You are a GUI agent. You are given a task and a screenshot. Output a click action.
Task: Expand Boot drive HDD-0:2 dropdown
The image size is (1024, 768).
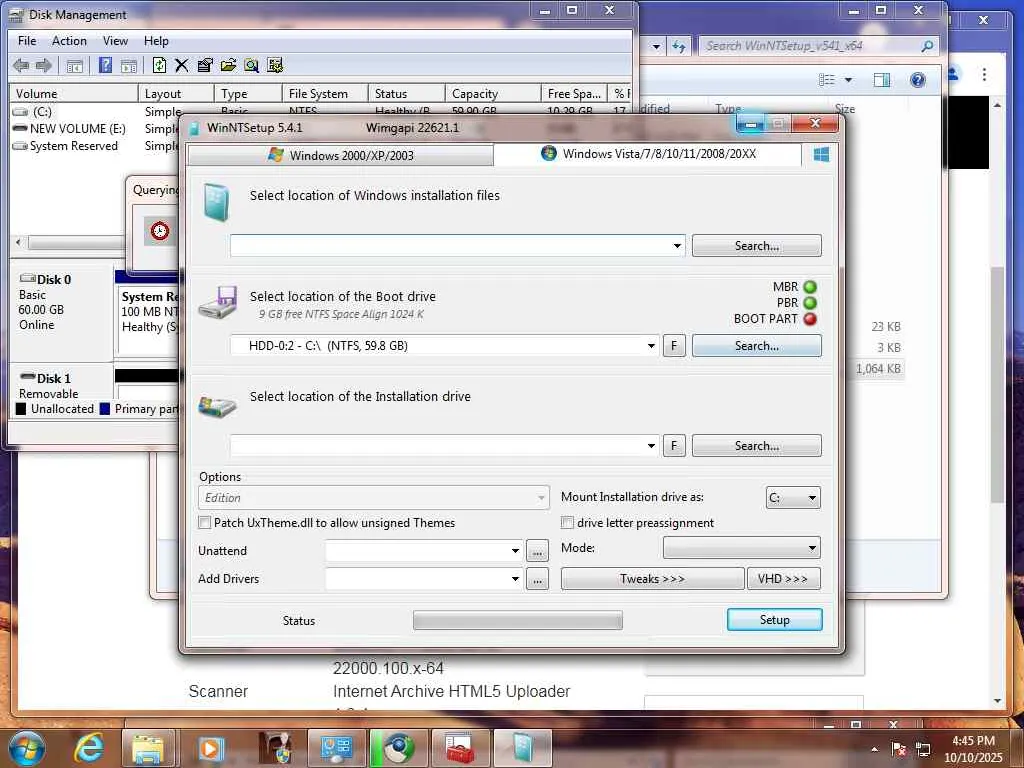coord(651,346)
